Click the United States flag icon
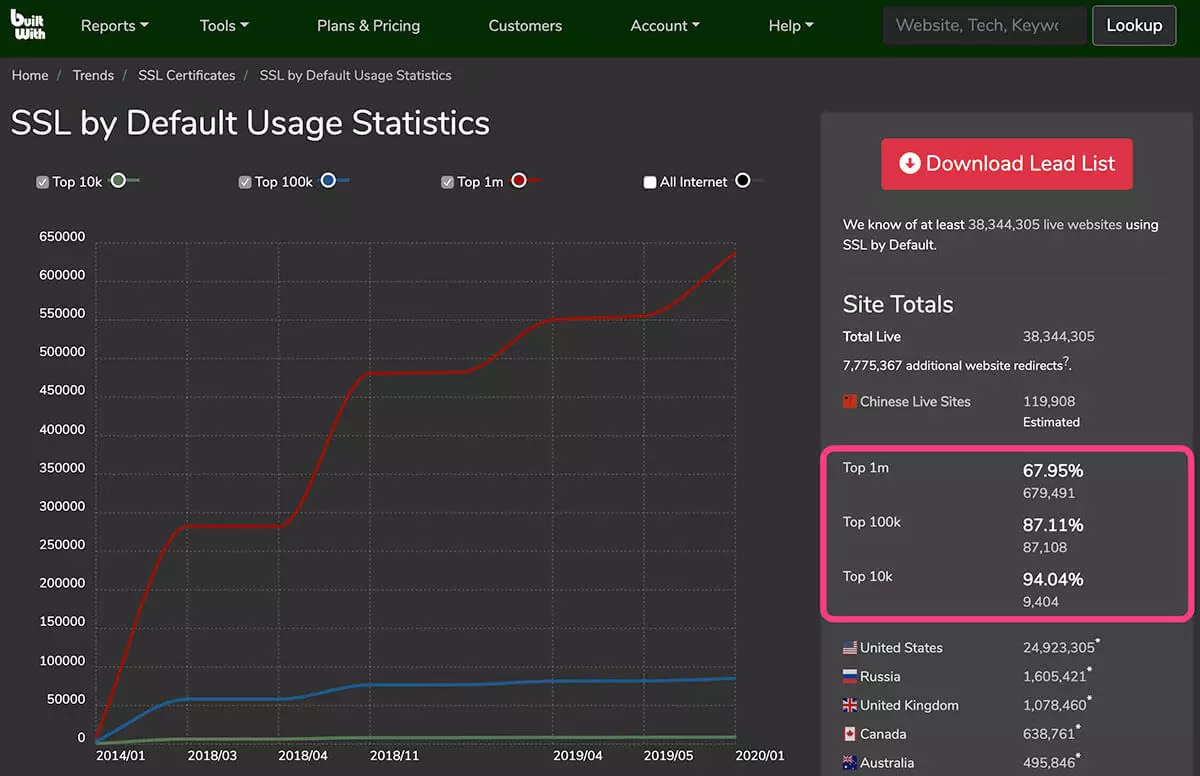This screenshot has width=1200, height=776. click(x=851, y=647)
